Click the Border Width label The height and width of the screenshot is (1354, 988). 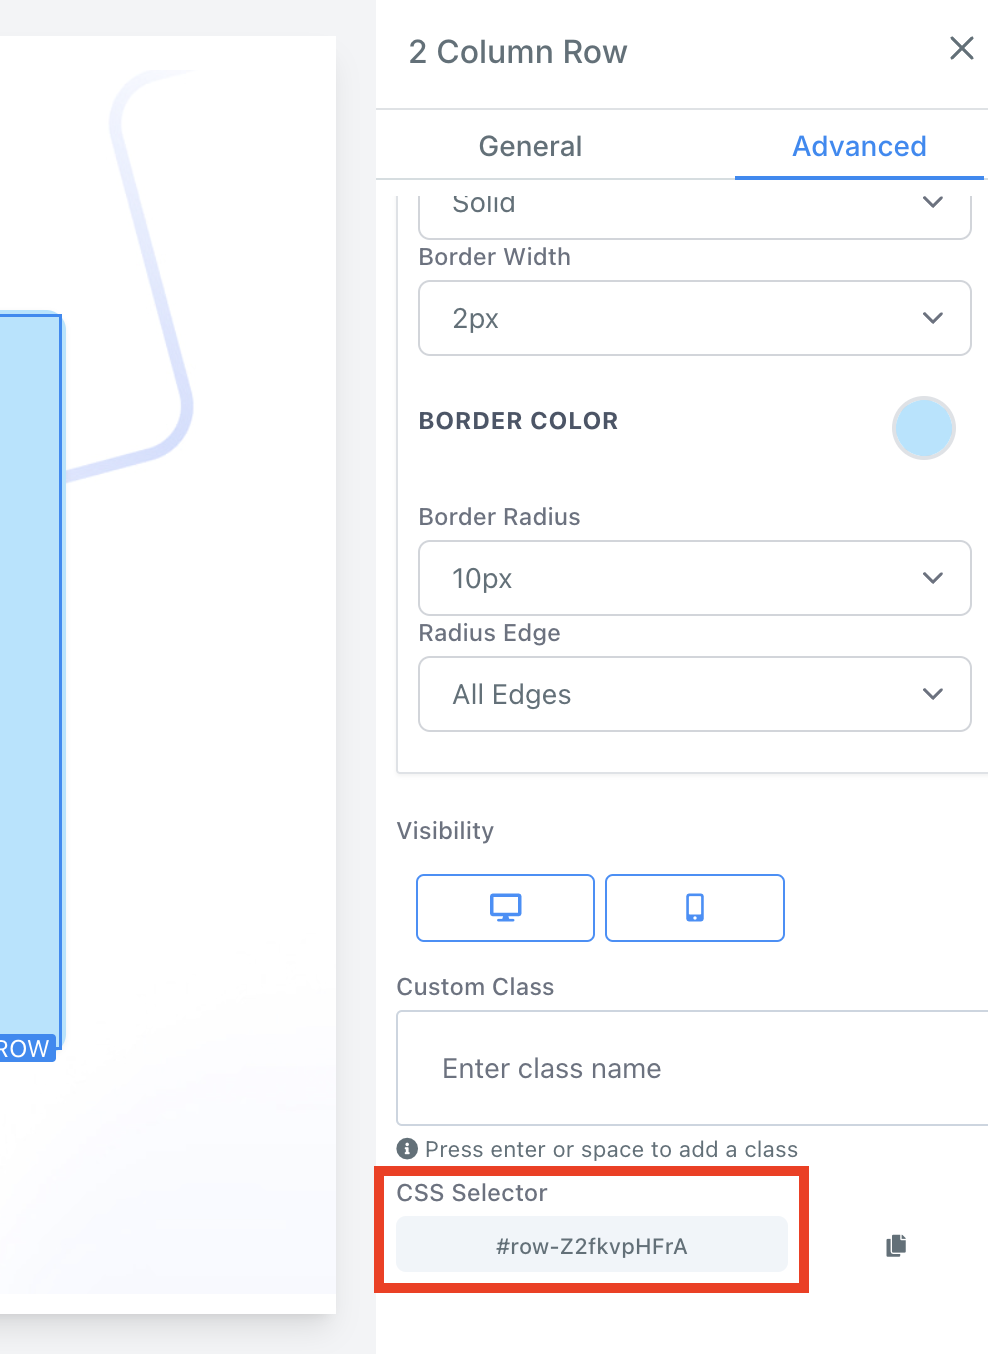495,257
